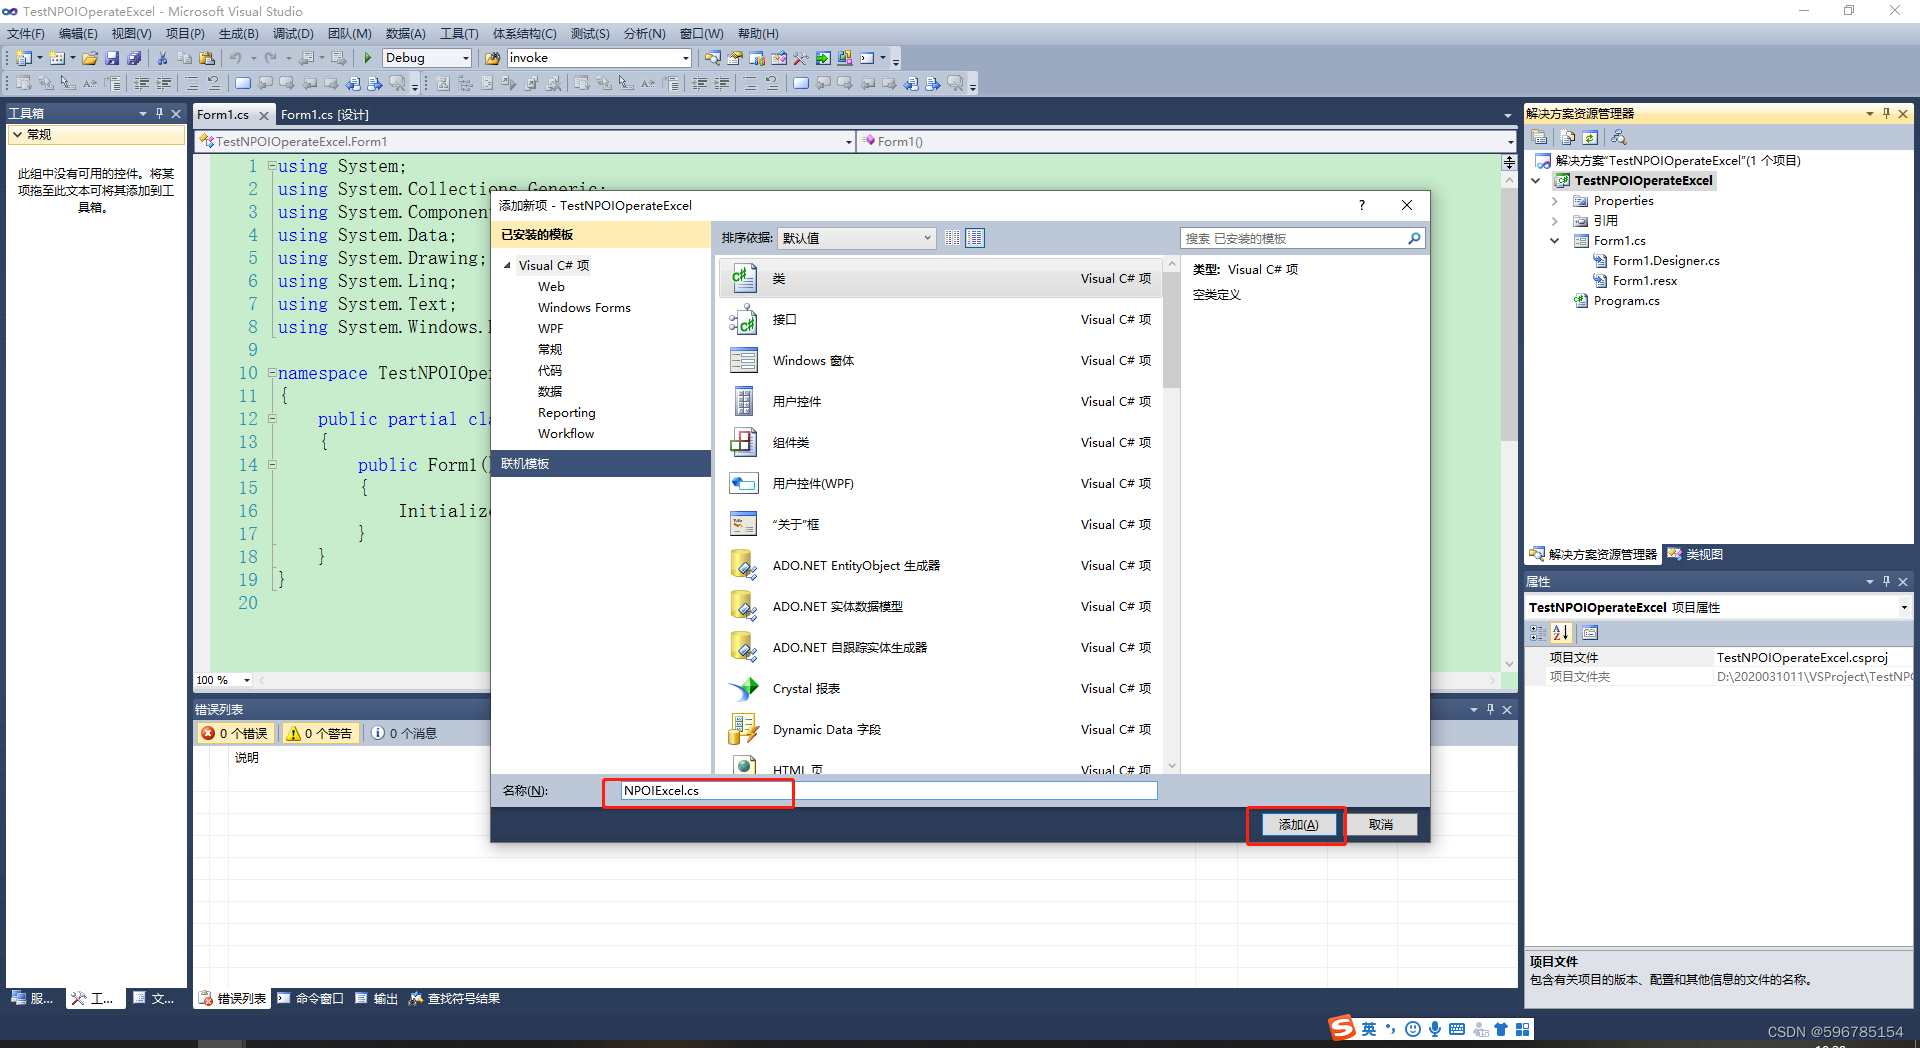Select Program.cs in Solution Explorer
1920x1048 pixels.
pyautogui.click(x=1625, y=301)
